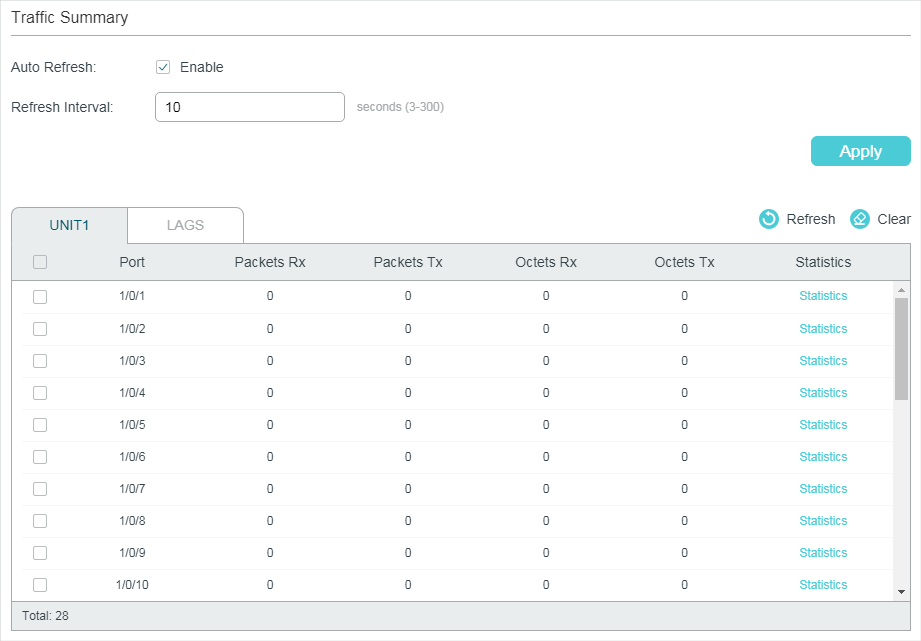Screen dimensions: 921x641
Task: Click the Octets Tx column header
Action: tap(684, 262)
